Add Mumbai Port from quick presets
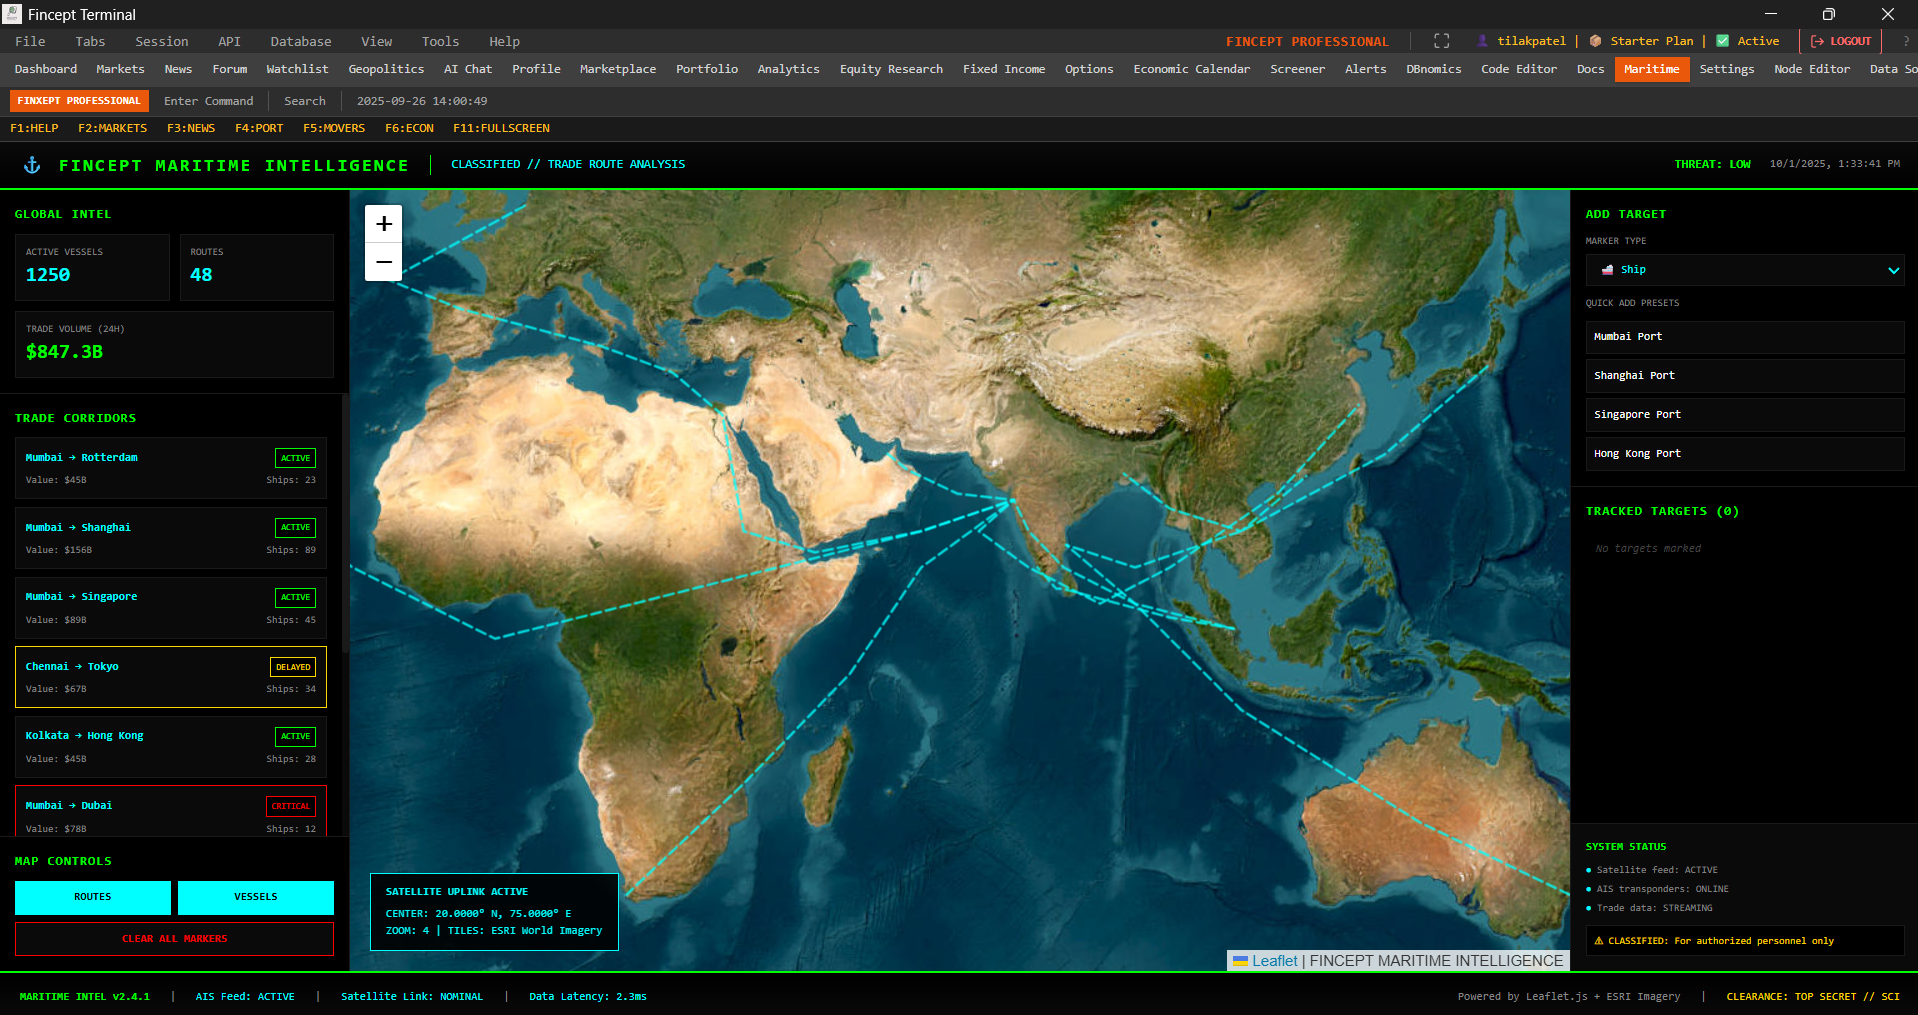This screenshot has width=1918, height=1015. pyautogui.click(x=1744, y=337)
